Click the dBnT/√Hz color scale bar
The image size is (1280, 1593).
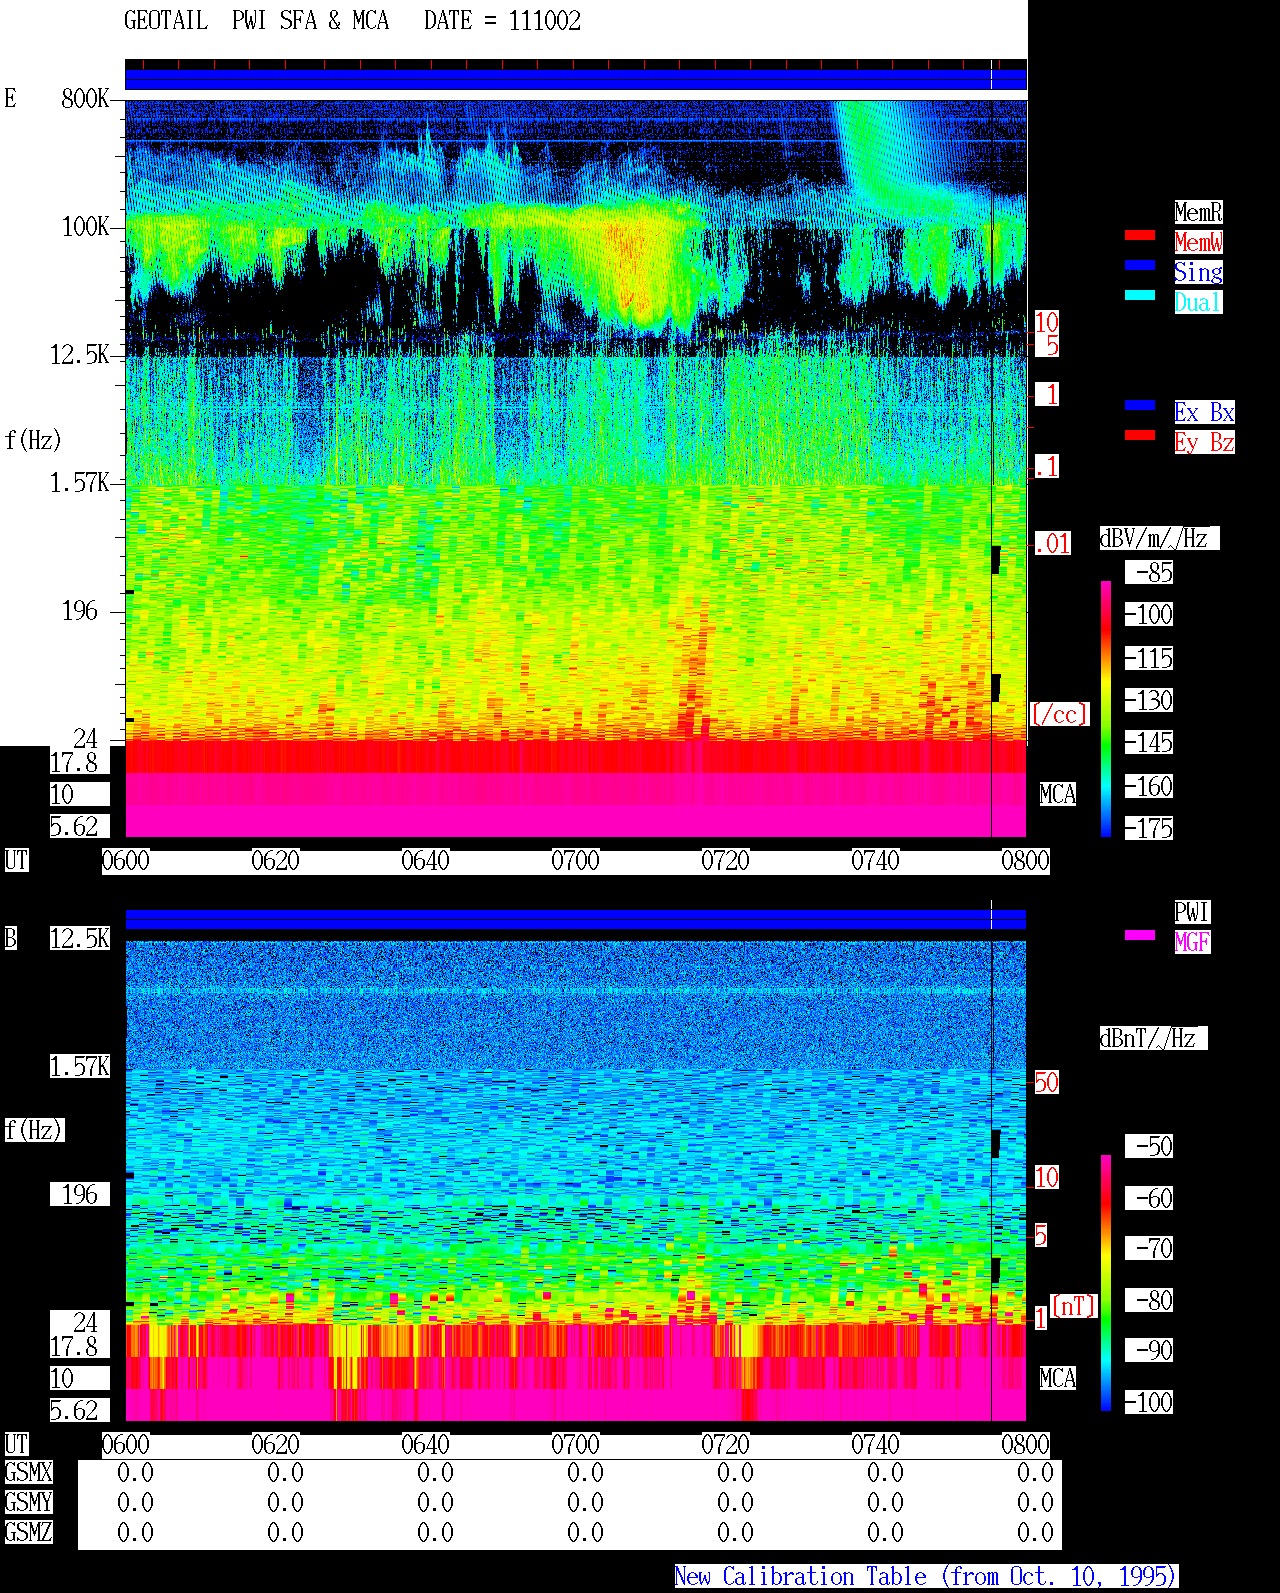[x=1106, y=1283]
